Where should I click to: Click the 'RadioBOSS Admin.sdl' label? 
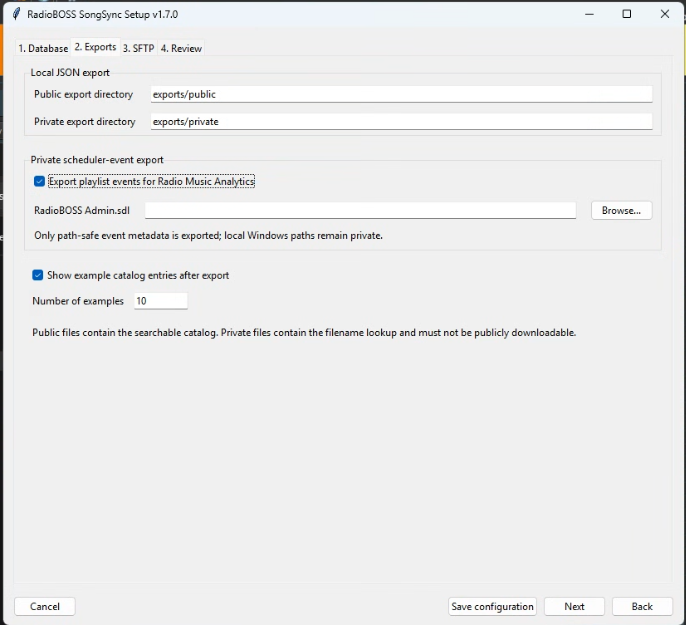pos(82,210)
